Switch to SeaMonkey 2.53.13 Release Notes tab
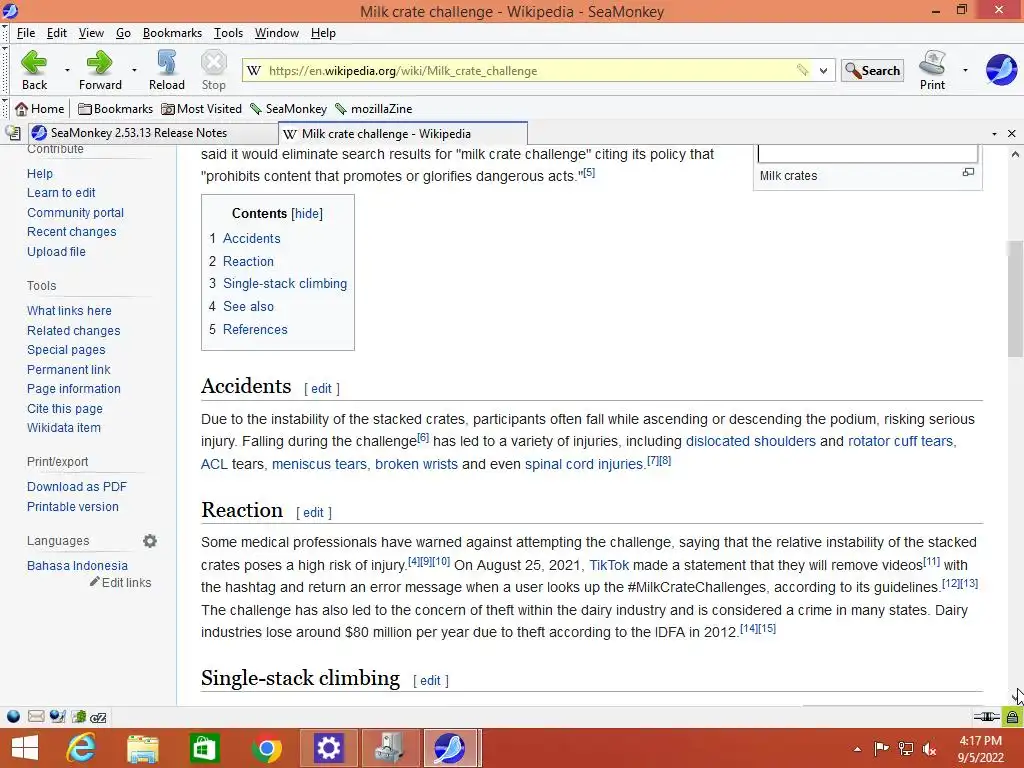 click(152, 133)
